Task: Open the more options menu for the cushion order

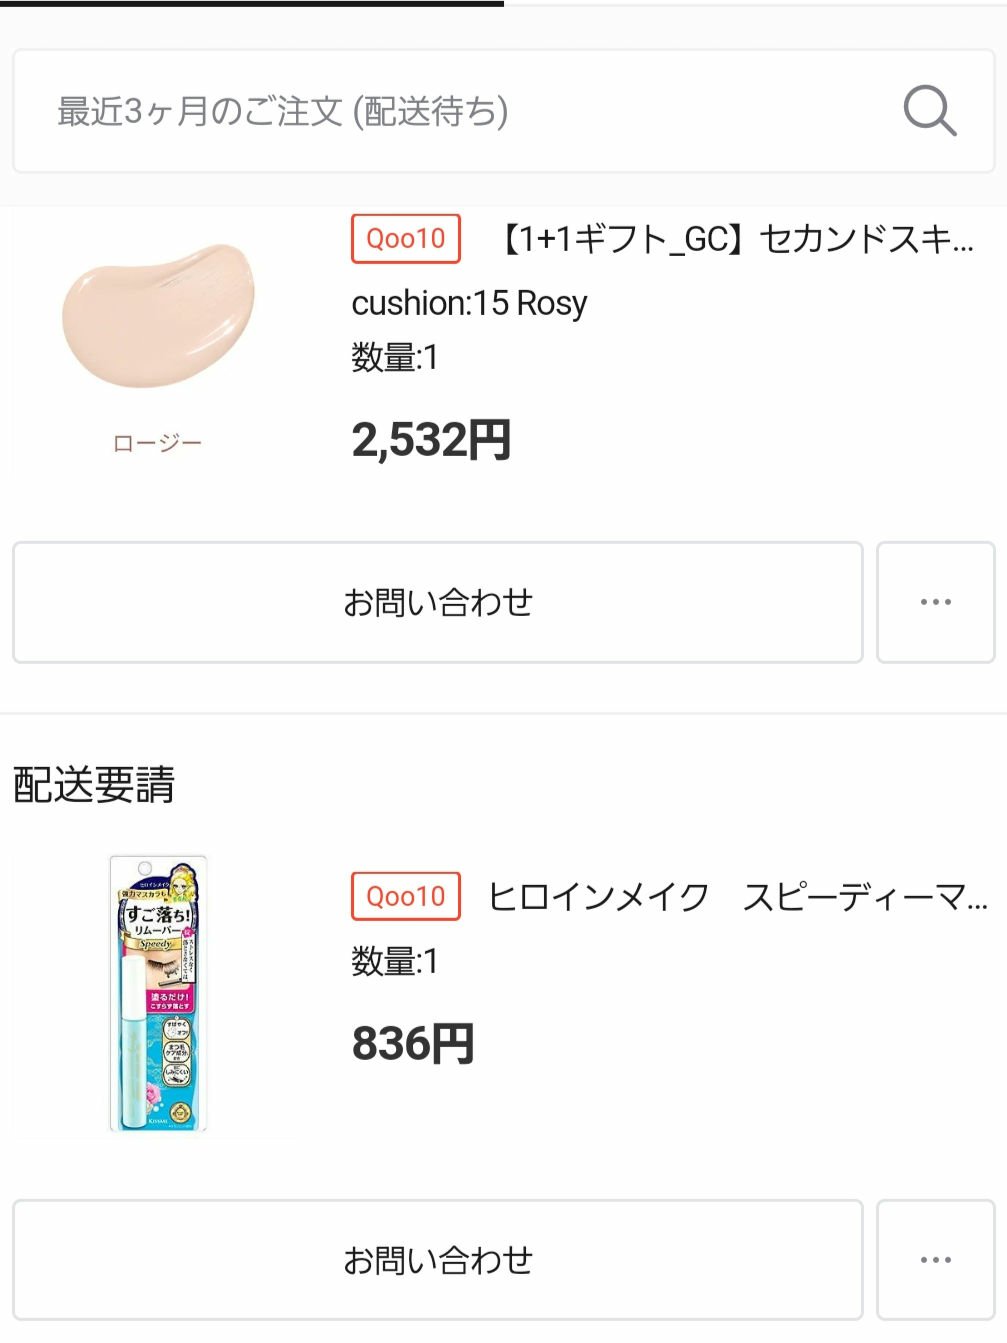Action: pos(935,602)
